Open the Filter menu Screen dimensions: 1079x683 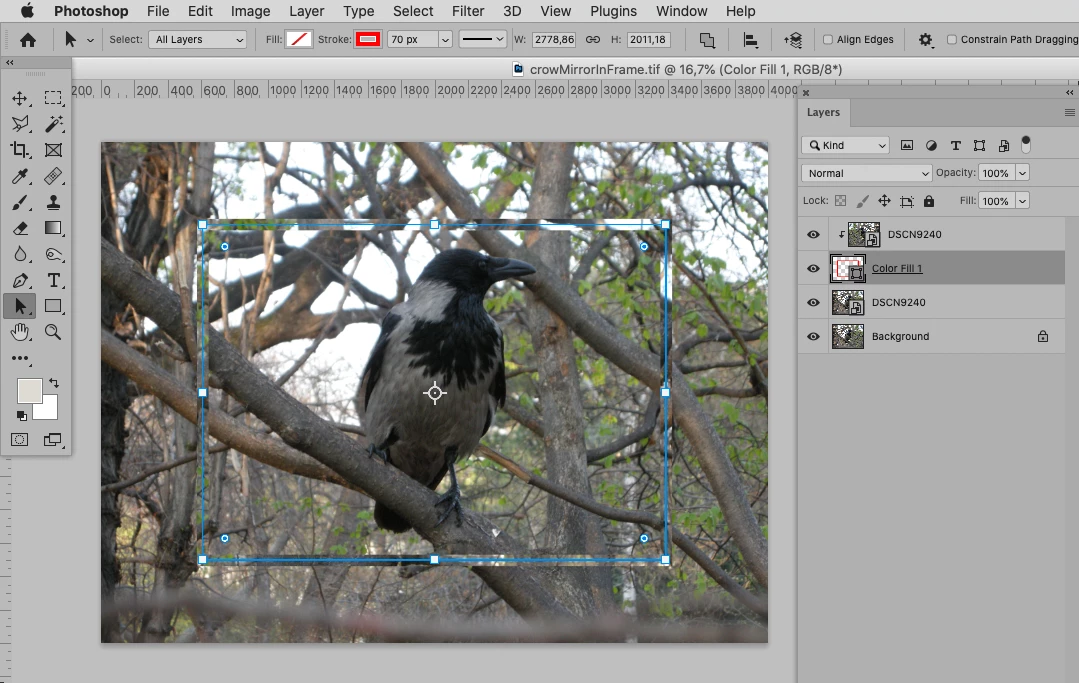(x=468, y=11)
